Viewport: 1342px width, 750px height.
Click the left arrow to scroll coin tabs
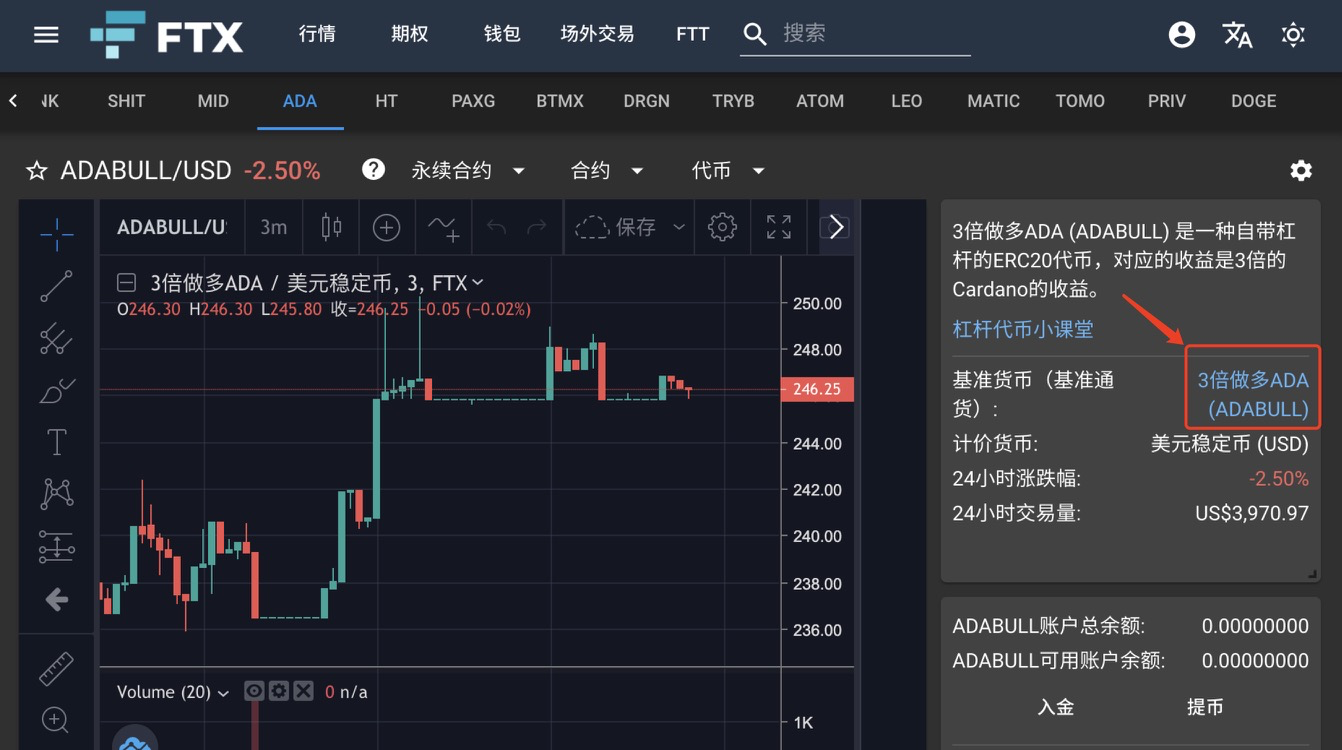tap(13, 100)
